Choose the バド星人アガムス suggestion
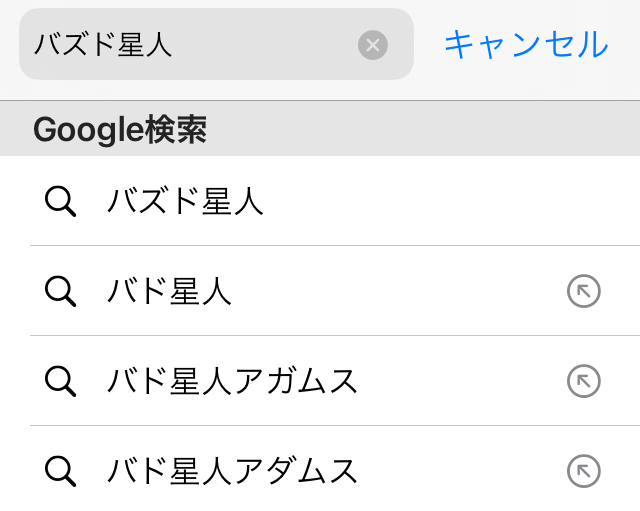The image size is (640, 511). 232,381
